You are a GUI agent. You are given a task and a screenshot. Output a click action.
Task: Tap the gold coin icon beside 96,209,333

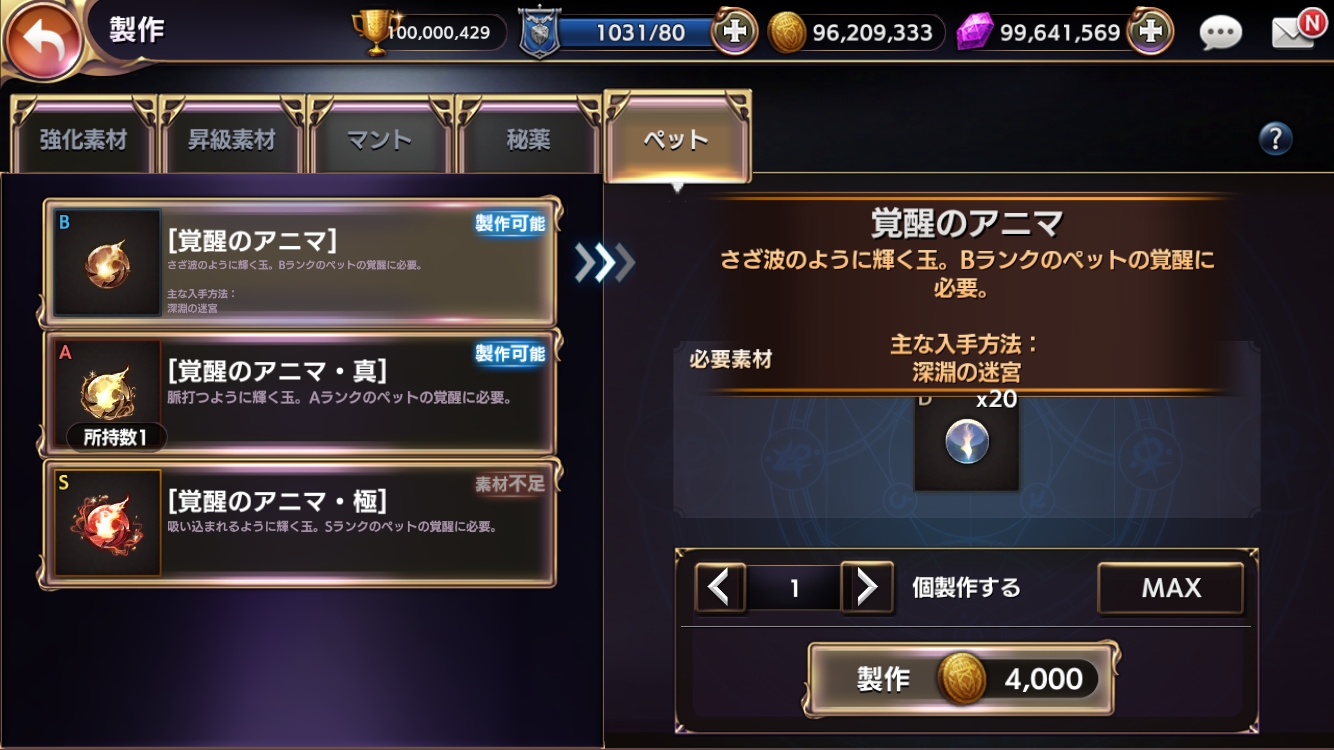pyautogui.click(x=788, y=33)
